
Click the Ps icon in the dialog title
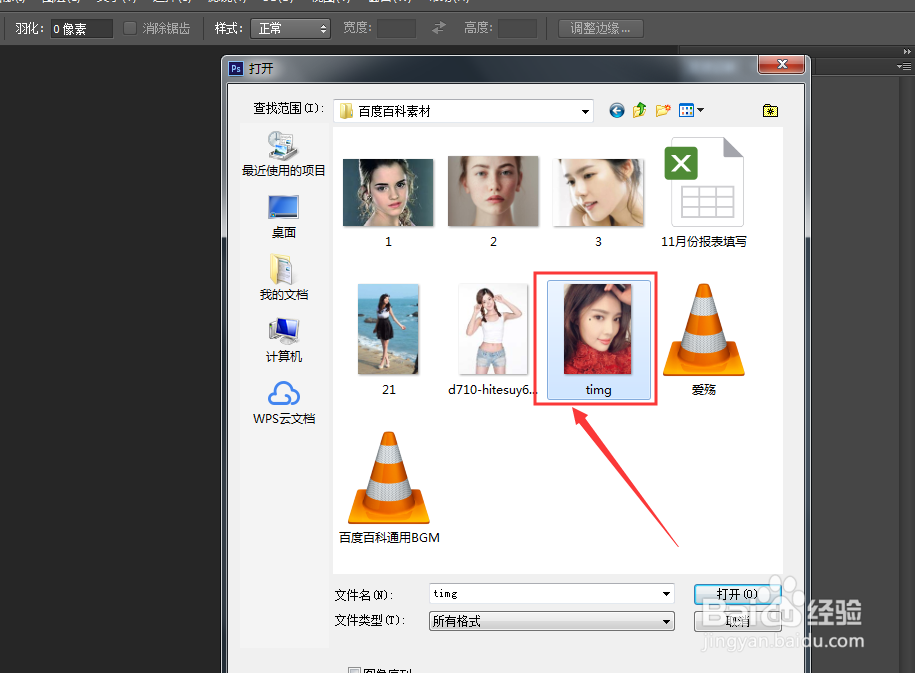tap(236, 68)
